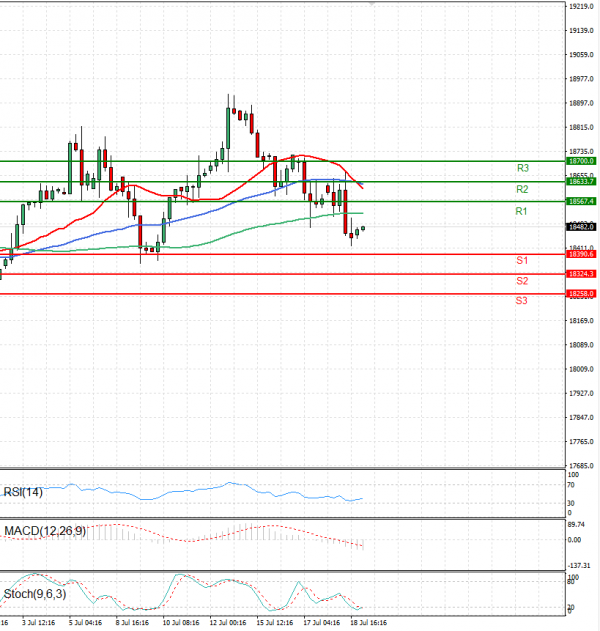Click the 18633.7 green price tag

click(x=580, y=182)
